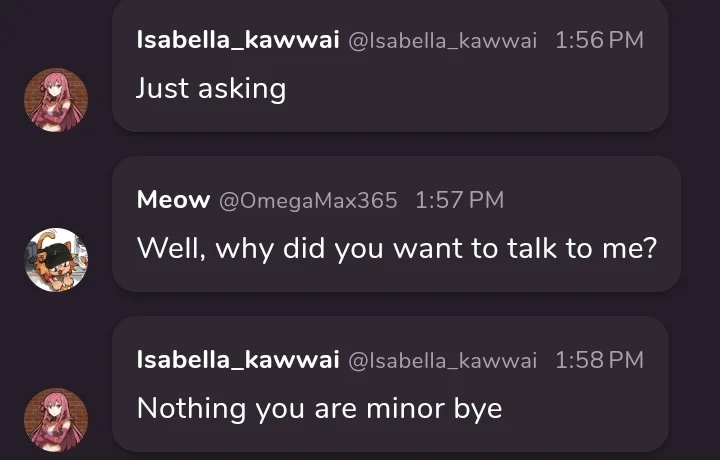
Task: Open Isabella_kawwai's avatar beside 'Just asking'
Action: pyautogui.click(x=56, y=100)
